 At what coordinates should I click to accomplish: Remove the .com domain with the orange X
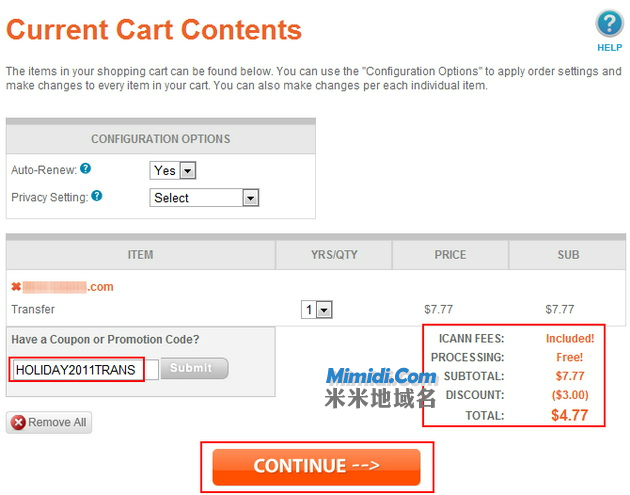[x=16, y=286]
